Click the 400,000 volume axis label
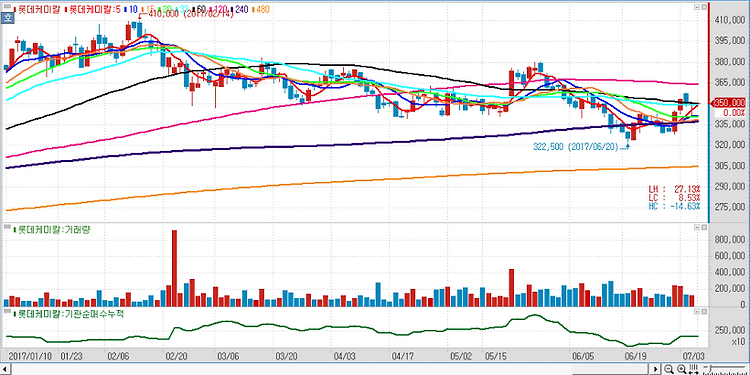 click(x=730, y=272)
